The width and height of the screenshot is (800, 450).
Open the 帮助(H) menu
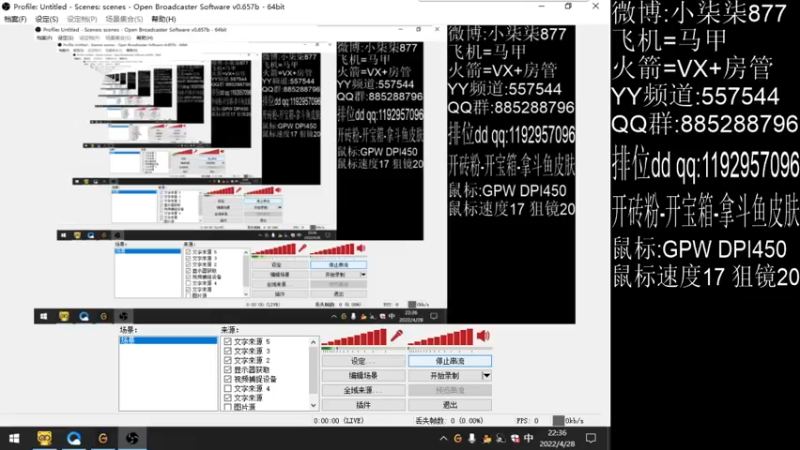164,19
